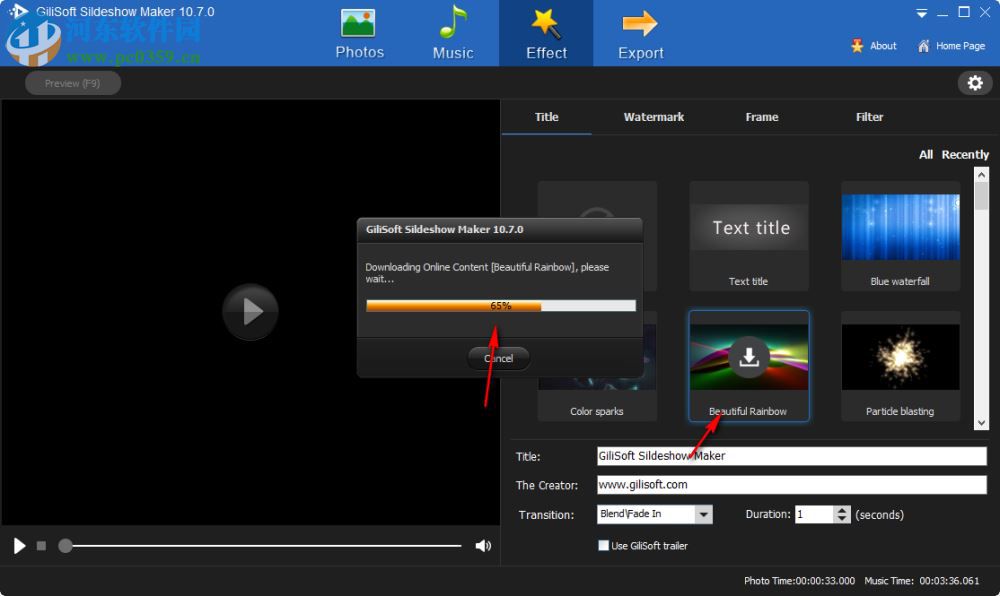Open the settings gear menu
Image resolution: width=1000 pixels, height=596 pixels.
975,83
